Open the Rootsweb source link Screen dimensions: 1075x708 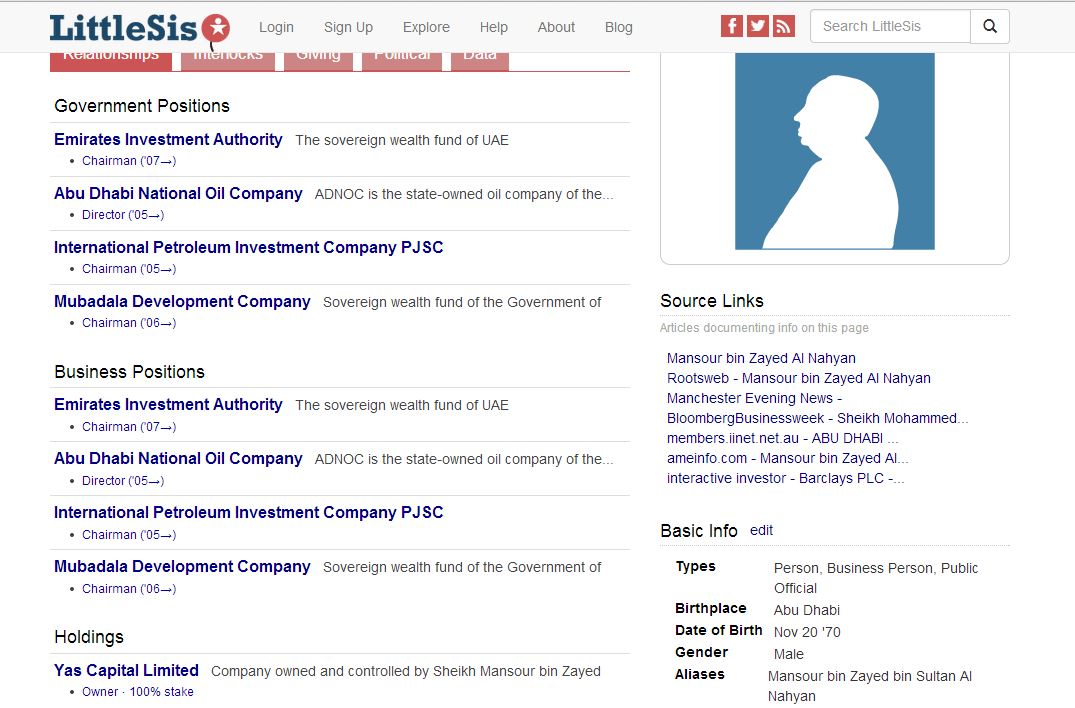pyautogui.click(x=798, y=378)
